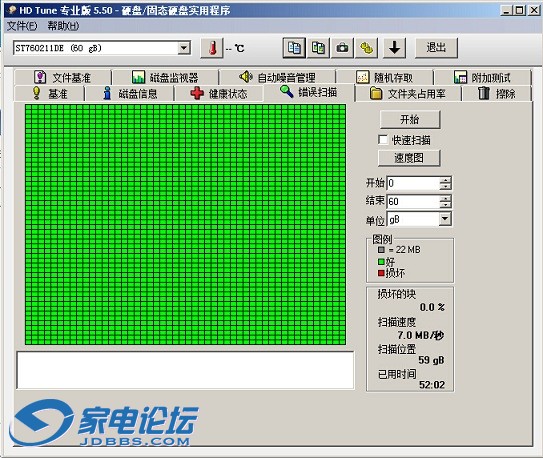Minimize the HD Tune window
543x458 pixels.
506,10
